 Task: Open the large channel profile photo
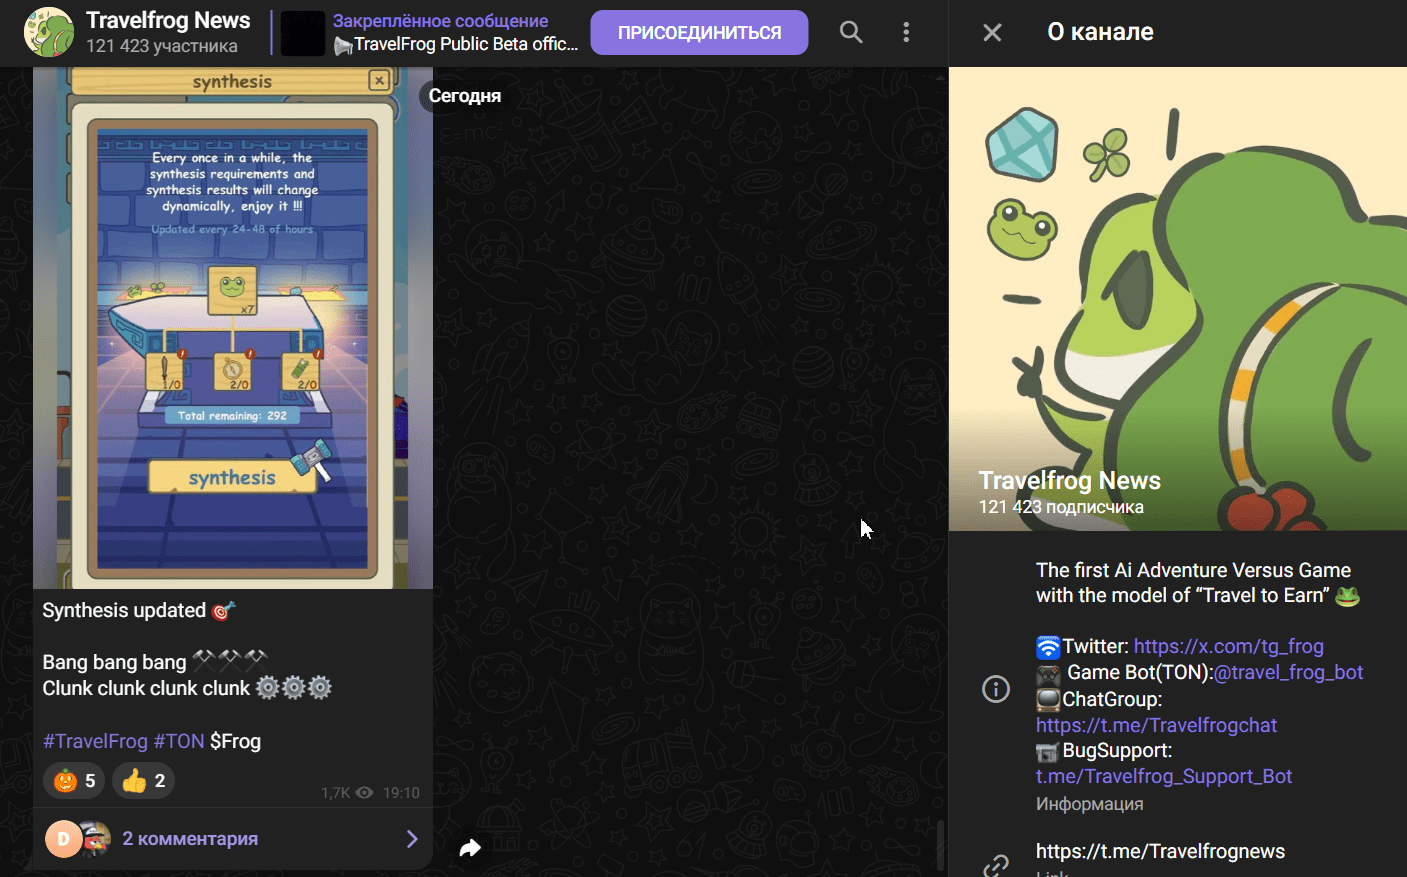(1178, 298)
